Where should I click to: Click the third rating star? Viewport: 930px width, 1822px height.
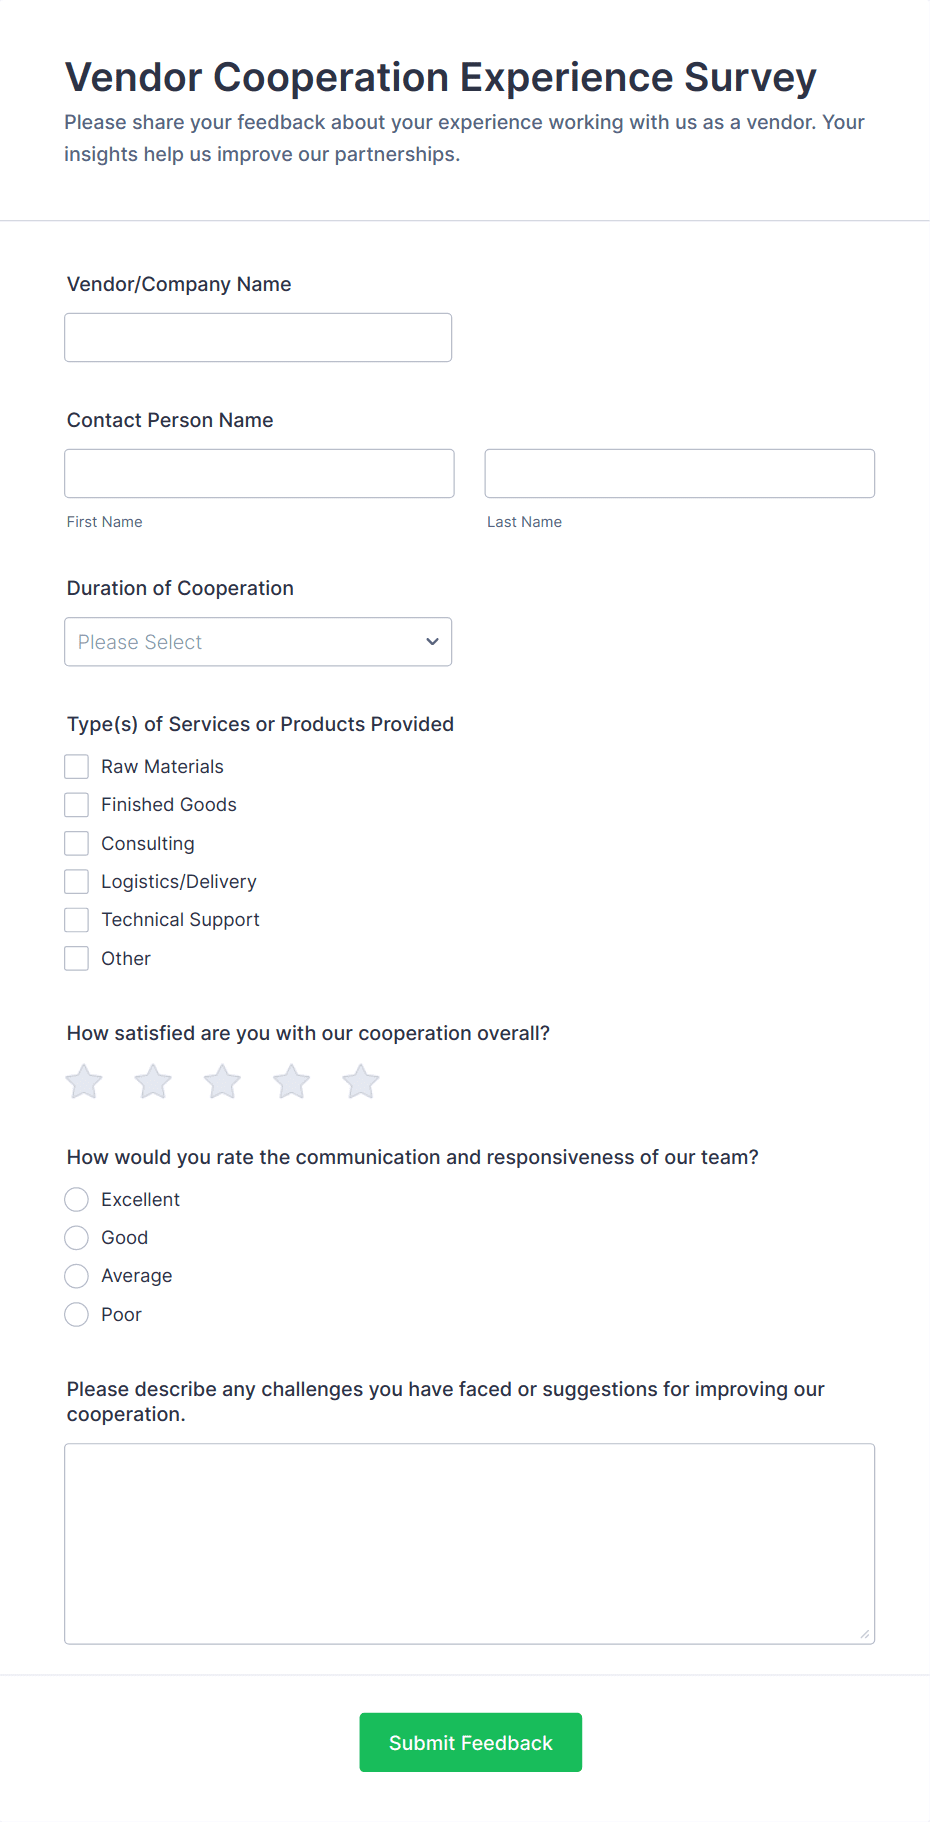click(x=222, y=1082)
